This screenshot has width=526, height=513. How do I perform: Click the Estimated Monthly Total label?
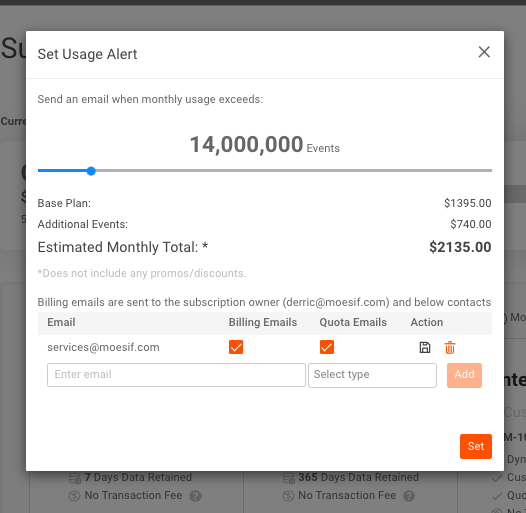click(123, 247)
